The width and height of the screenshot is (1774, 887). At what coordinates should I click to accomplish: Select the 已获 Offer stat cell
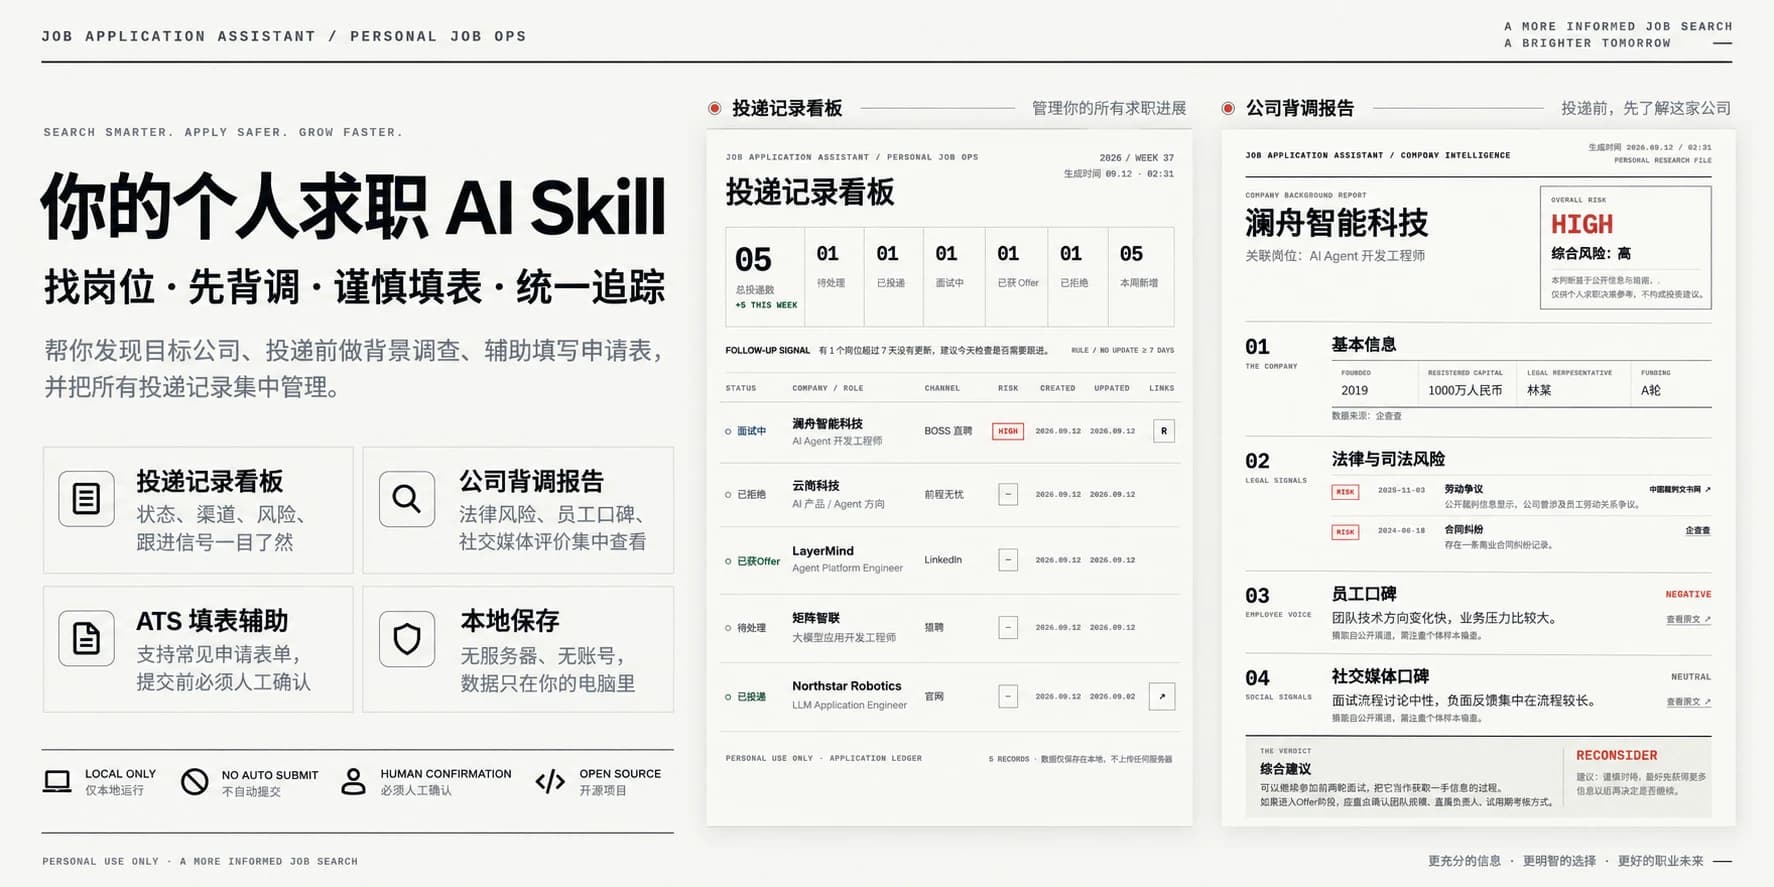coord(1016,277)
